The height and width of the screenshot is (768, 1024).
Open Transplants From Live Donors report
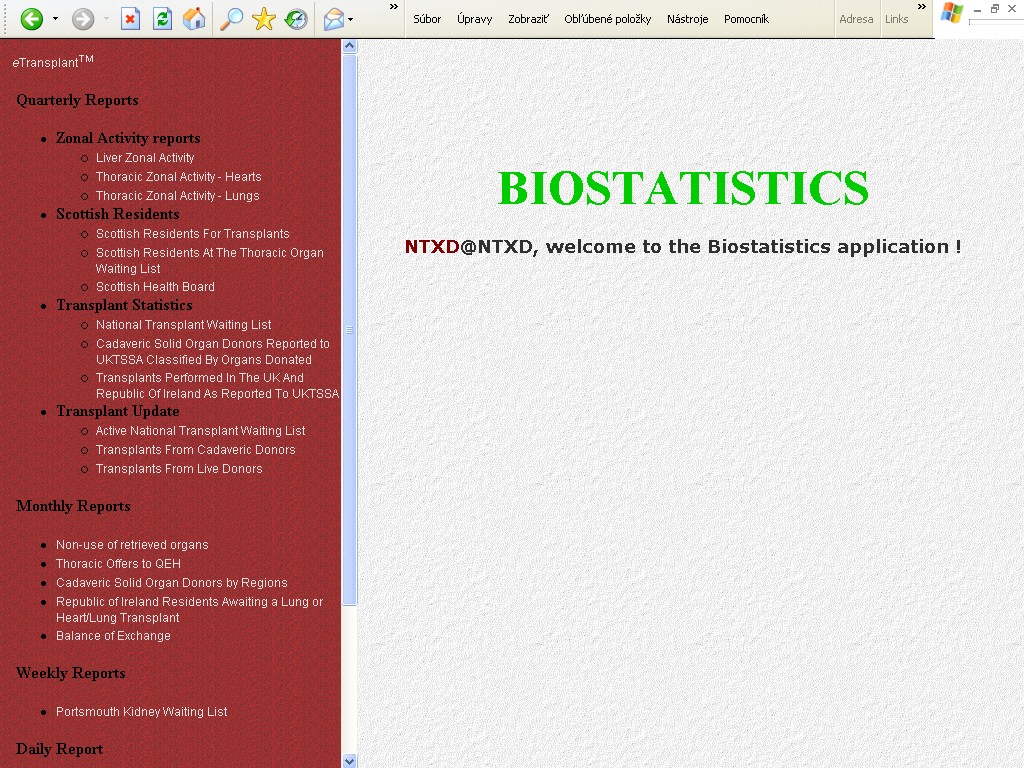179,468
